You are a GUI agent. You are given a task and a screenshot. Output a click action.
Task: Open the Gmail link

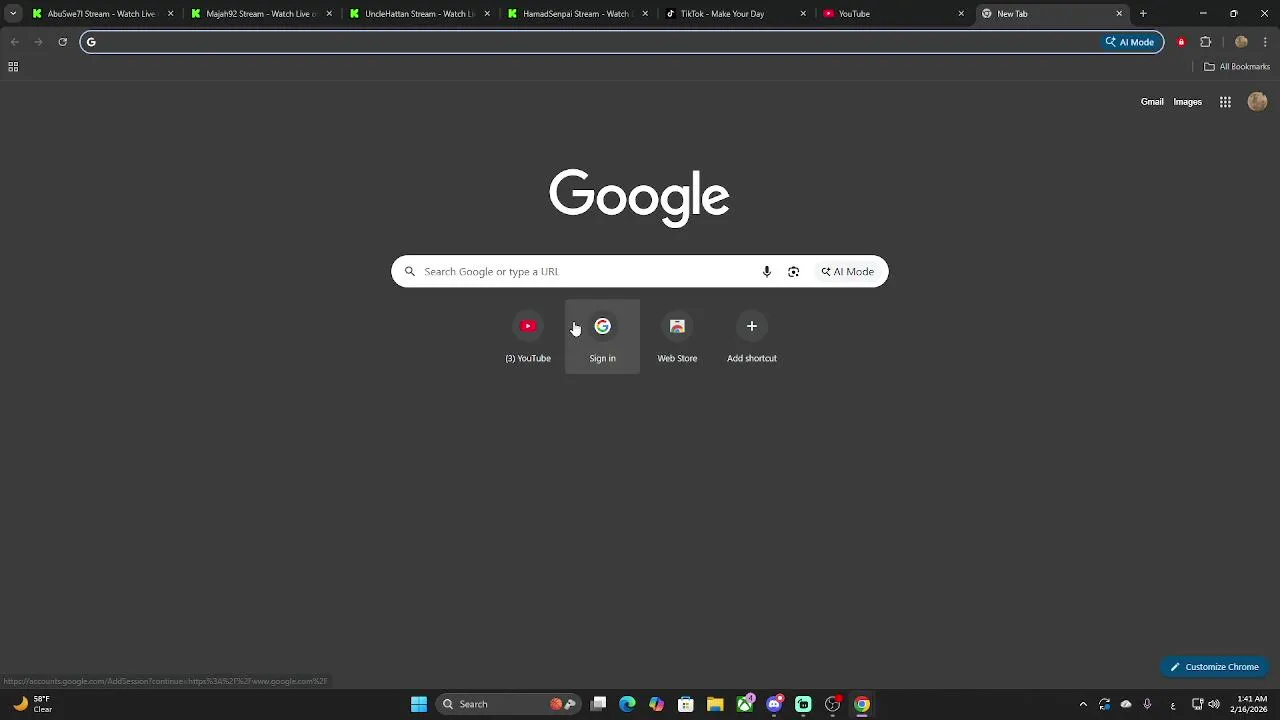point(1152,102)
